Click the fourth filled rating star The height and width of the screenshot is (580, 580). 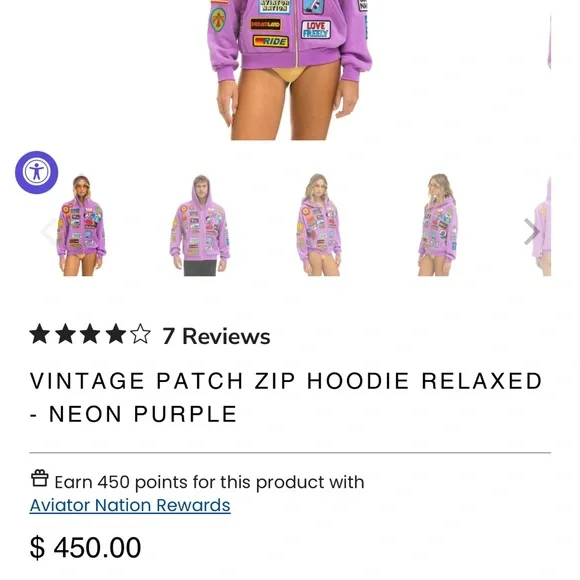[115, 334]
